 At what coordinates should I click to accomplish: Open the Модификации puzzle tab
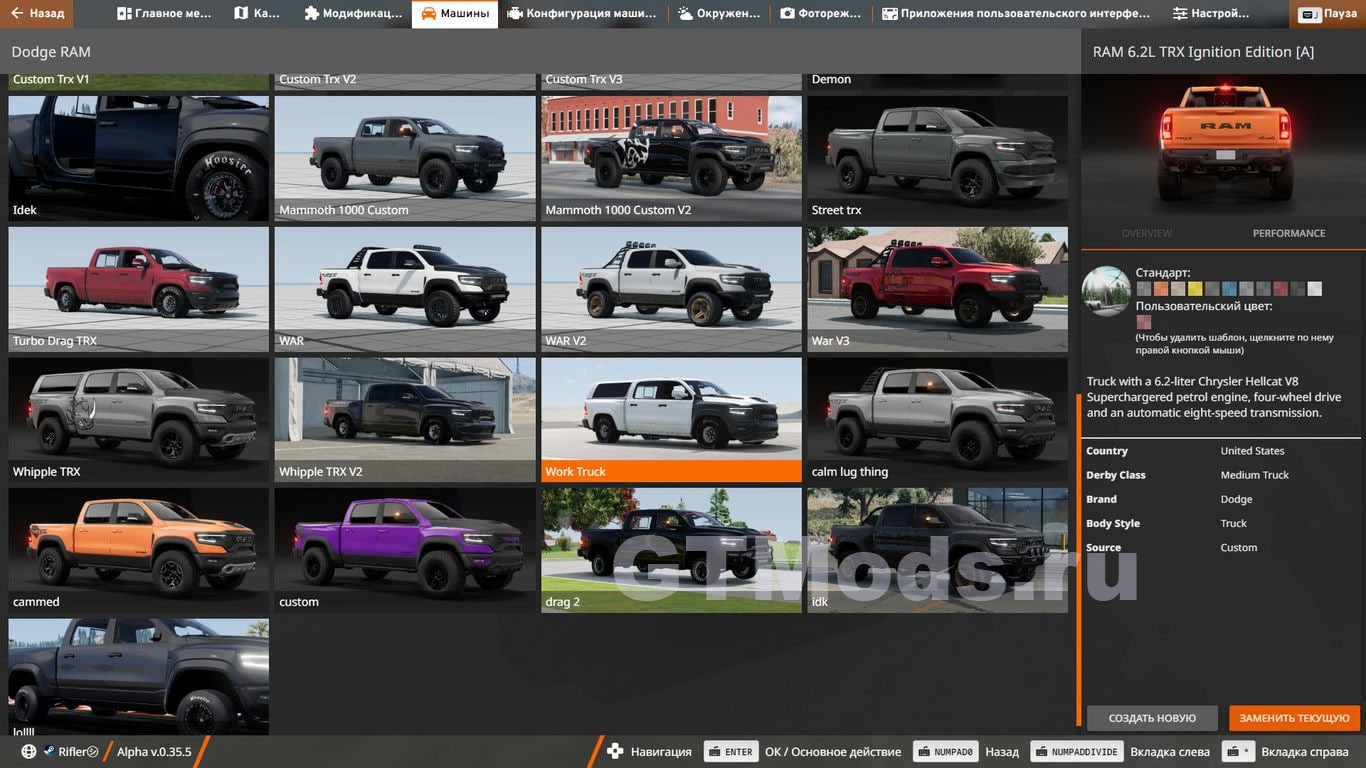pyautogui.click(x=353, y=14)
